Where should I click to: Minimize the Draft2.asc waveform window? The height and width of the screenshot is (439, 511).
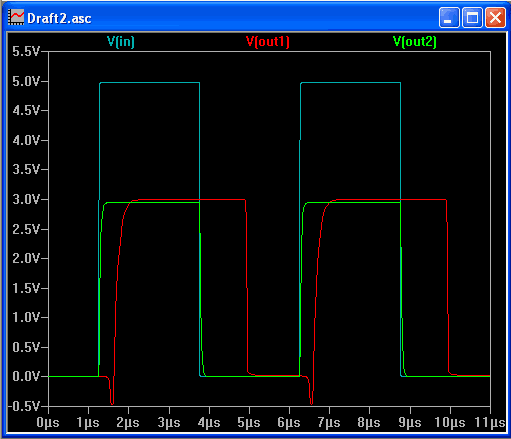[449, 17]
